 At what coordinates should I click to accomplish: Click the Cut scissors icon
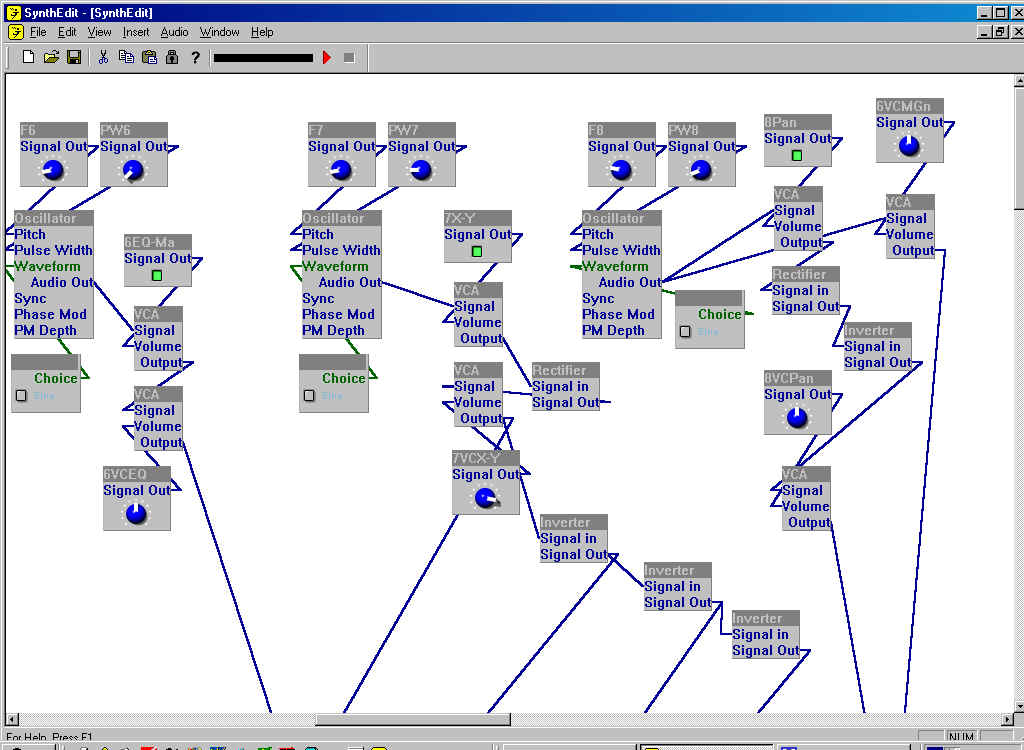102,58
